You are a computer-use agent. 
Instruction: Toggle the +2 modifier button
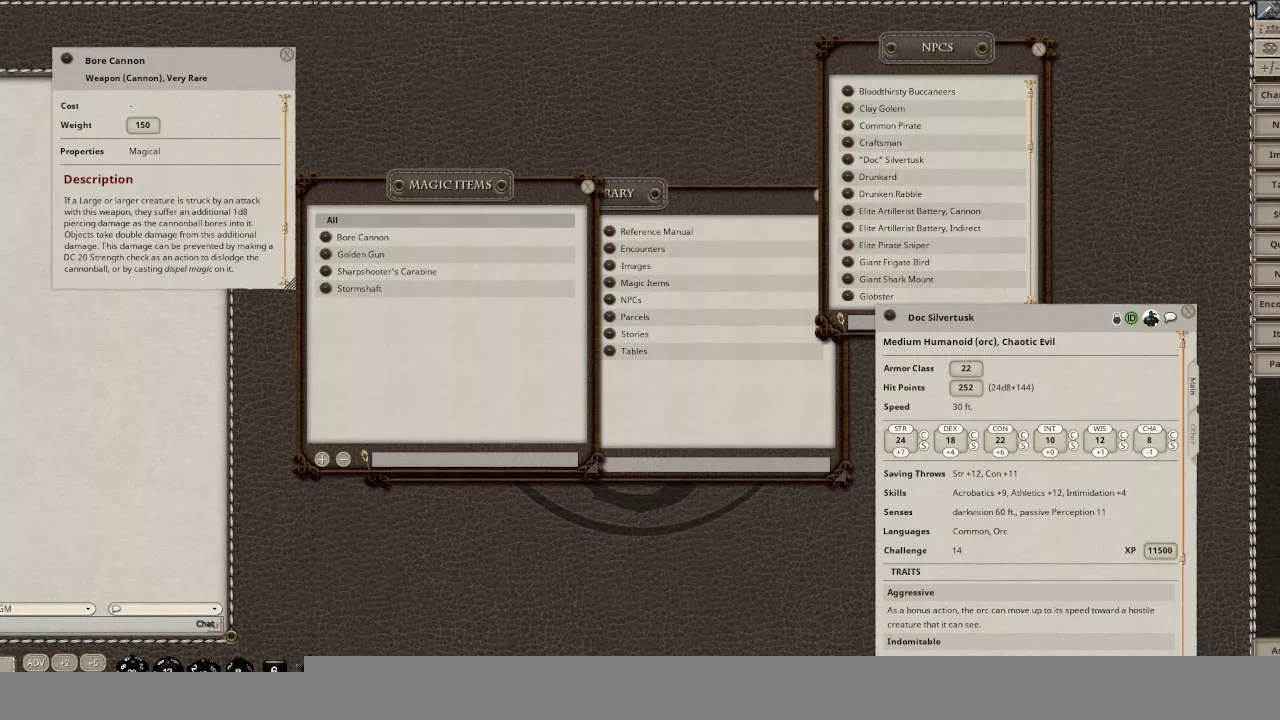coord(64,663)
